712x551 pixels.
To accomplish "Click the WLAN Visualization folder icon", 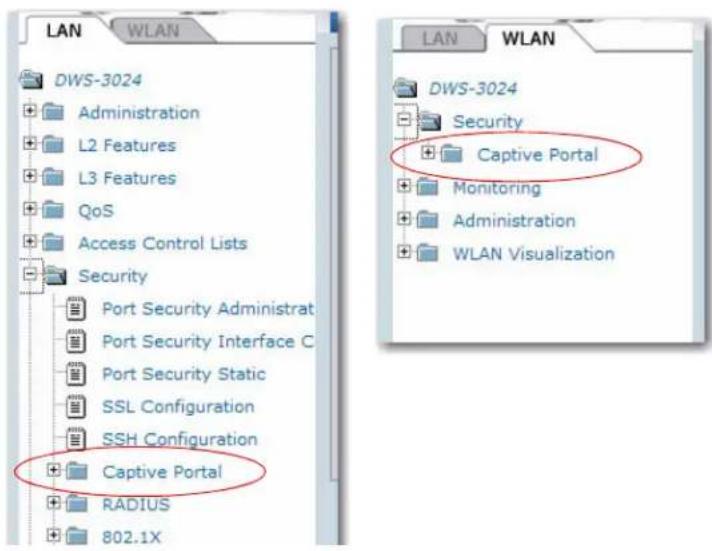I will [428, 253].
